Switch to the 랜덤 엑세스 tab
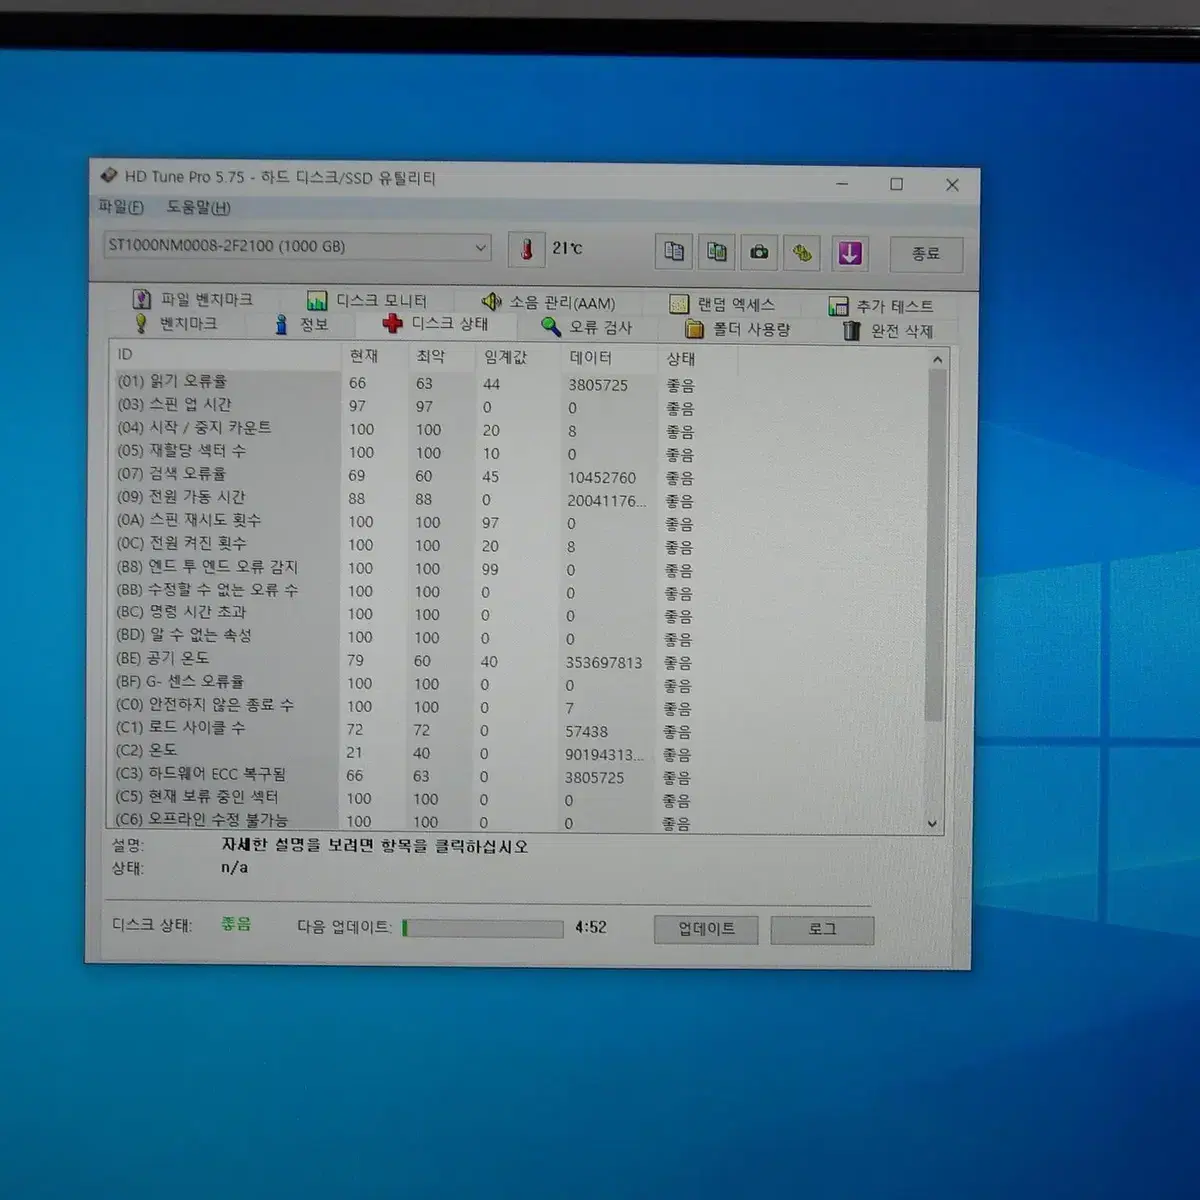This screenshot has height=1200, width=1200. coord(722,304)
